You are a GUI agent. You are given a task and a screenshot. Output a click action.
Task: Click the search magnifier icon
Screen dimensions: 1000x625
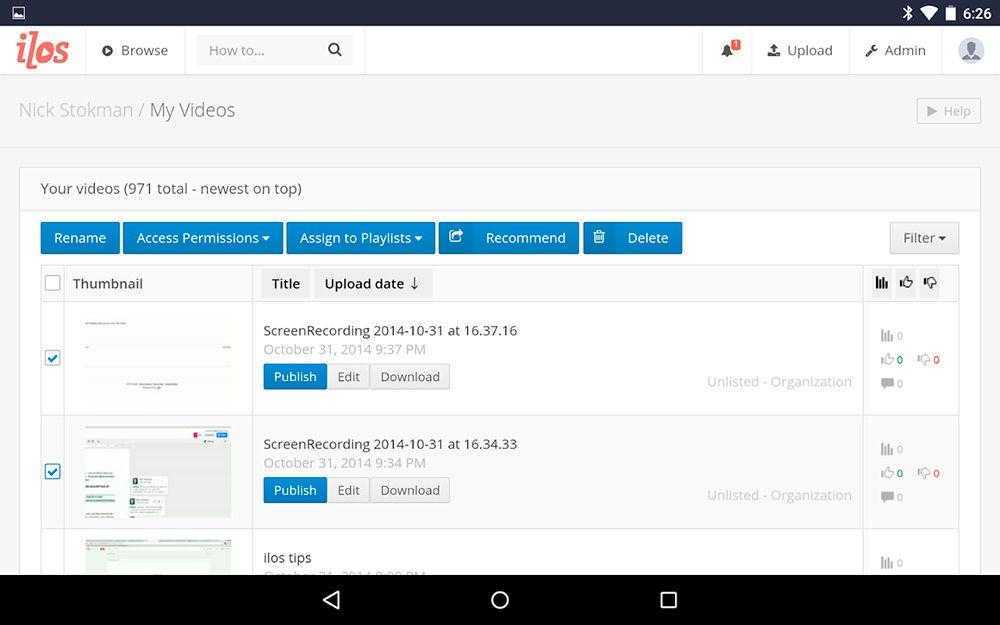coord(335,50)
